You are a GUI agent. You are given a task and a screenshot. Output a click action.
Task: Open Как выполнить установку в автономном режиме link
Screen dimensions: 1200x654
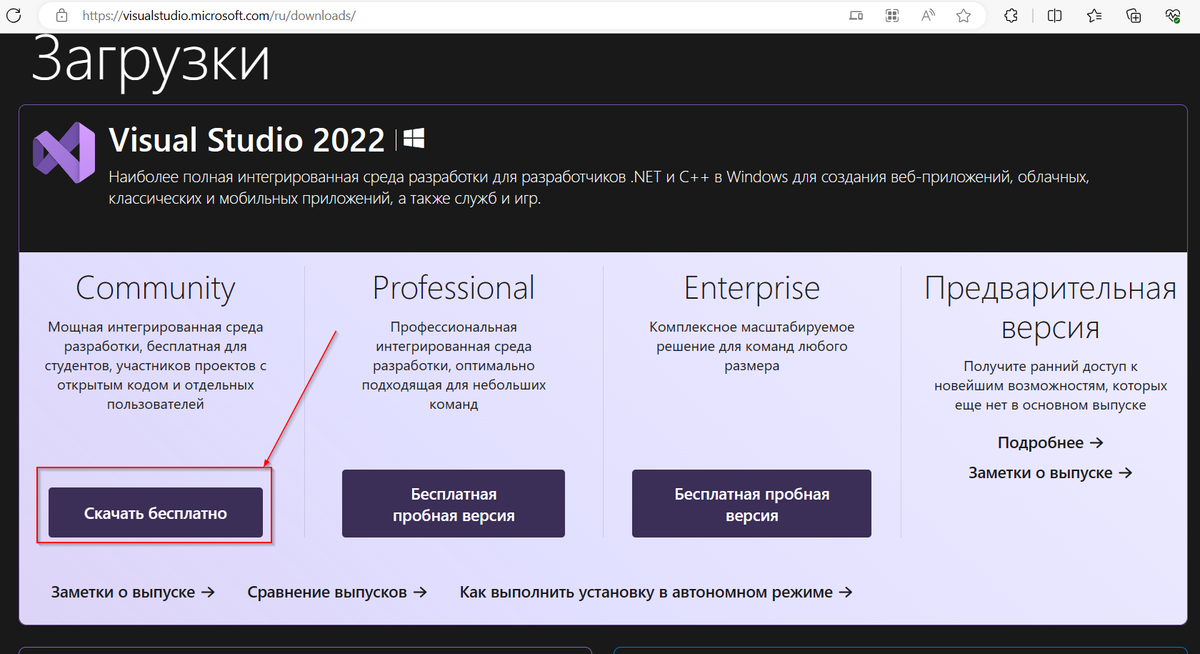(656, 592)
